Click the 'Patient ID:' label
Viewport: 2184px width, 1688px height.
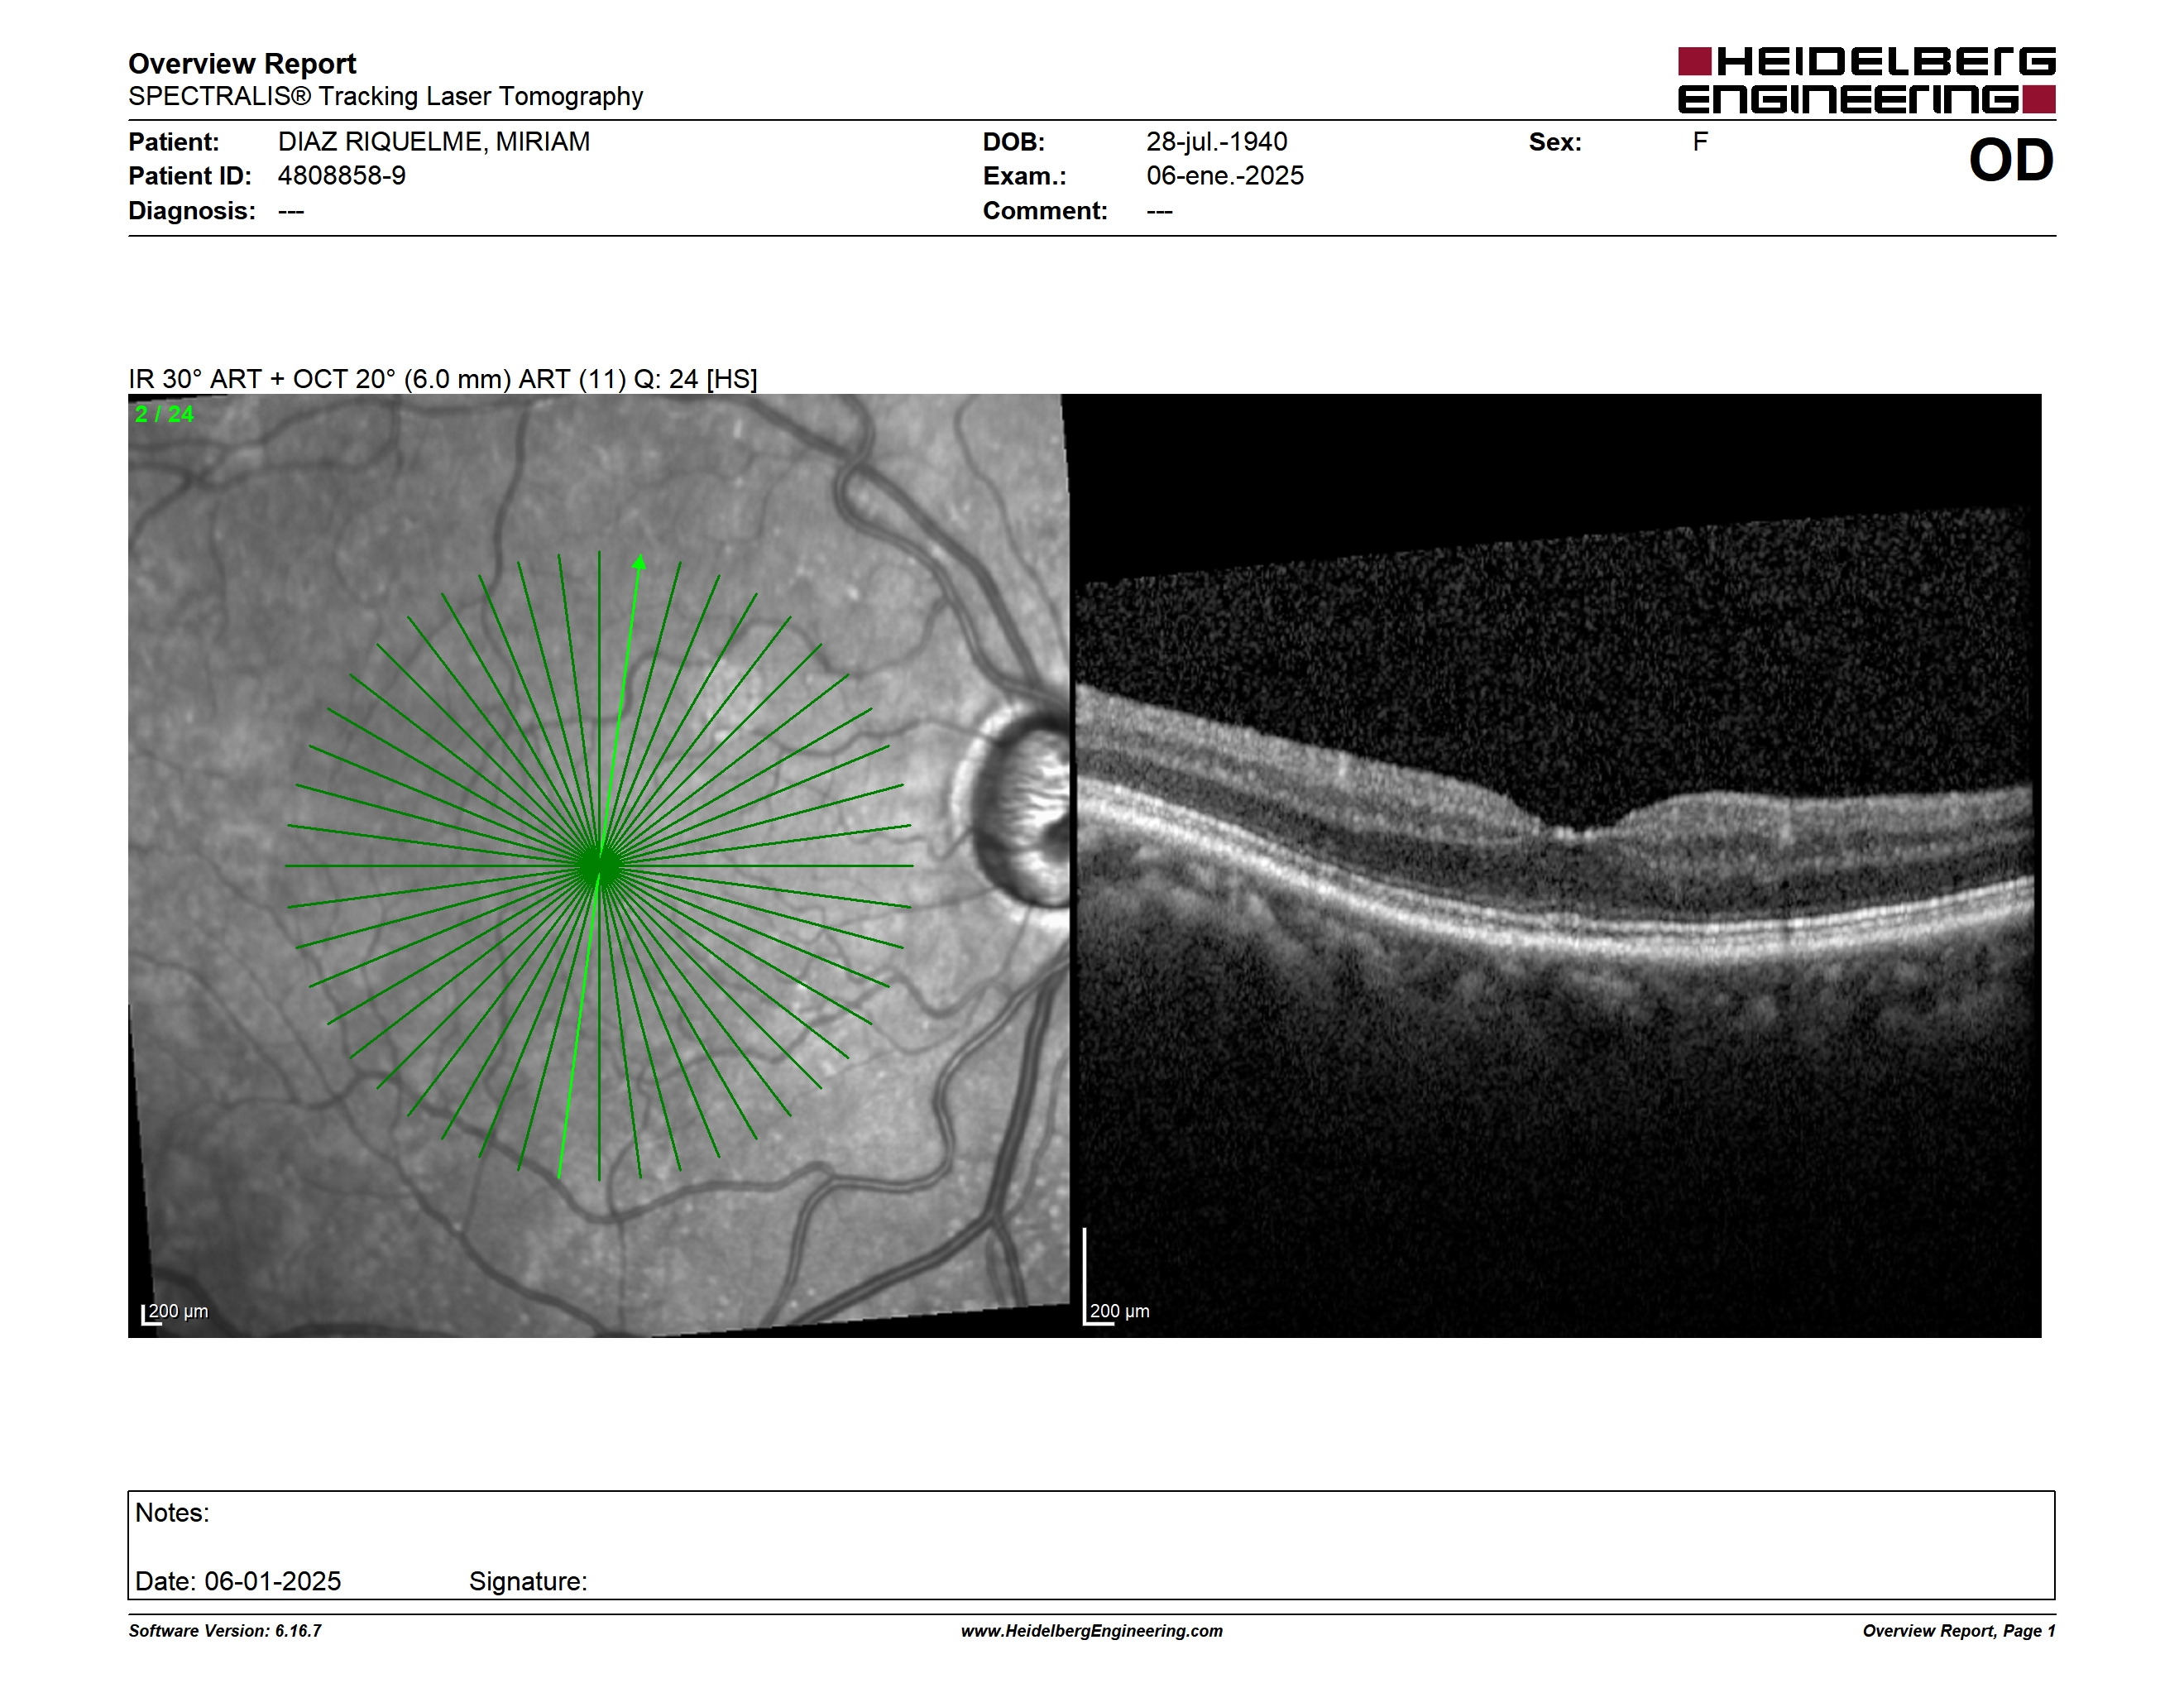pos(190,176)
